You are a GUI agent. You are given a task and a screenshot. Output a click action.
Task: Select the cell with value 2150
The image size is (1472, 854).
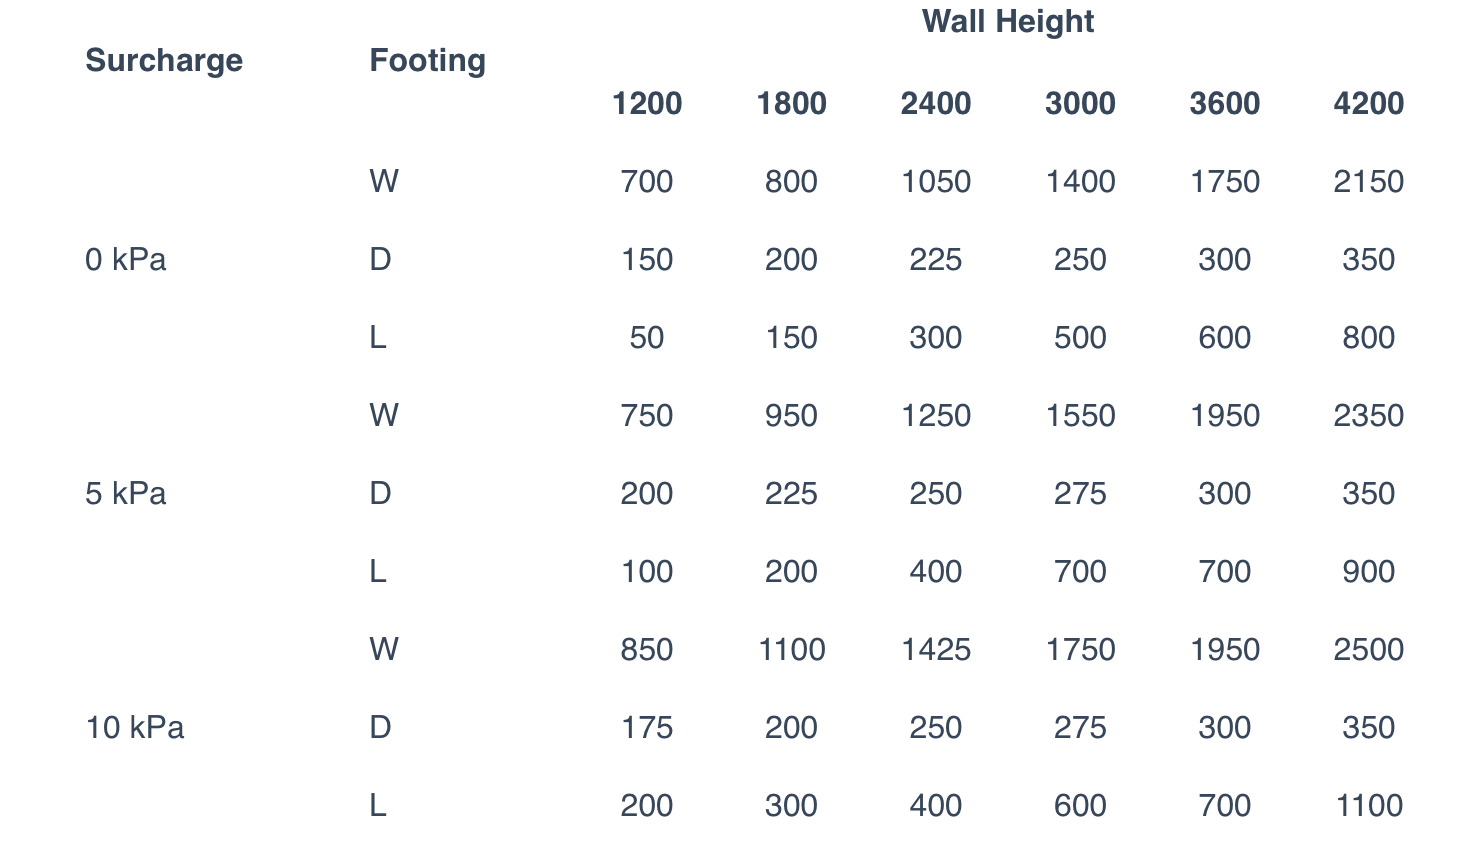(1368, 182)
